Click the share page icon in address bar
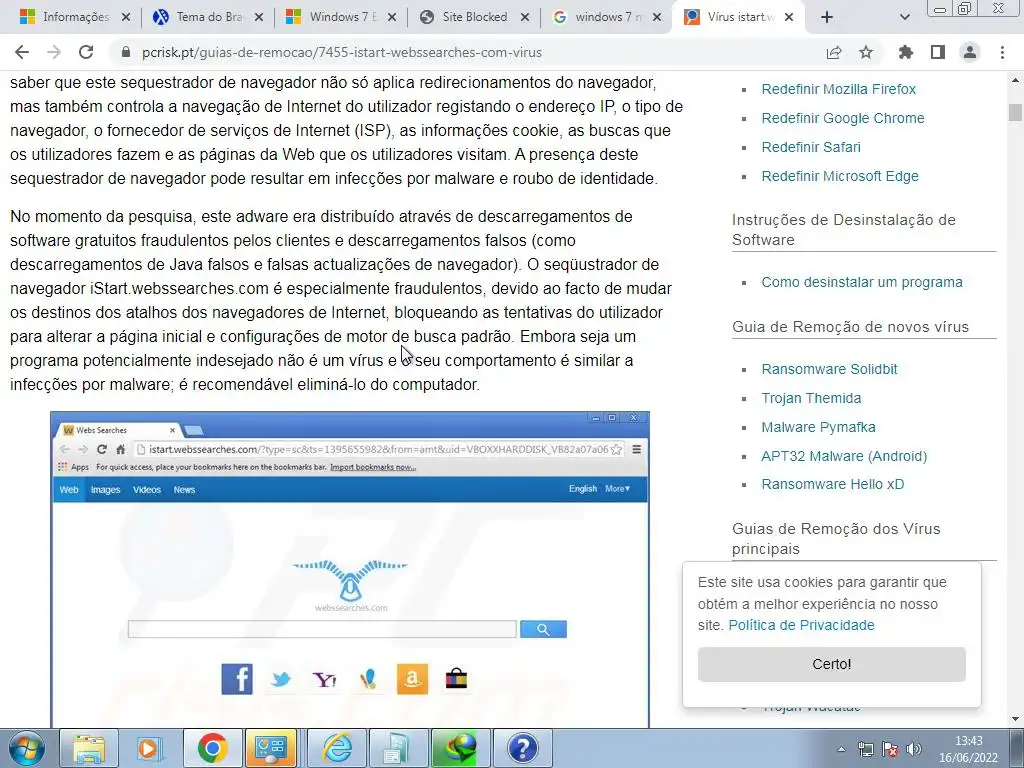 pos(834,52)
